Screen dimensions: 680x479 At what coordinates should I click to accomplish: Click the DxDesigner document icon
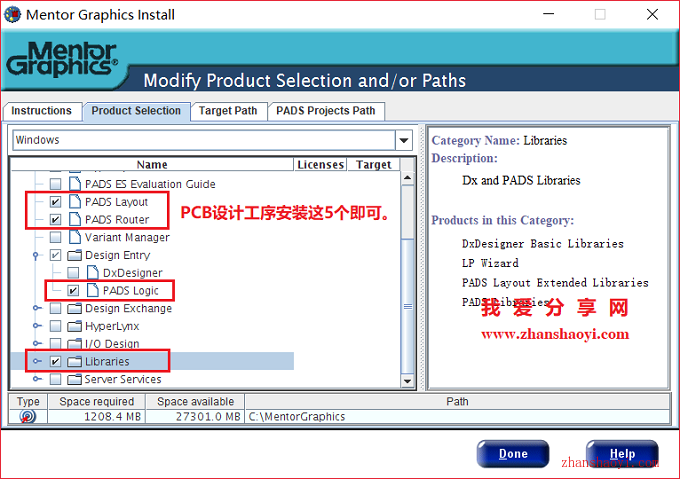pyautogui.click(x=93, y=273)
